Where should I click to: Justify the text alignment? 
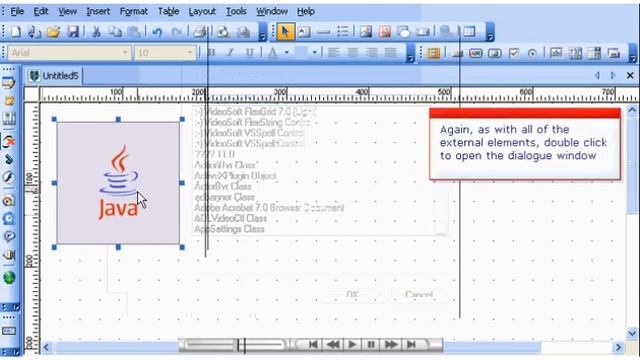pyautogui.click(x=391, y=53)
